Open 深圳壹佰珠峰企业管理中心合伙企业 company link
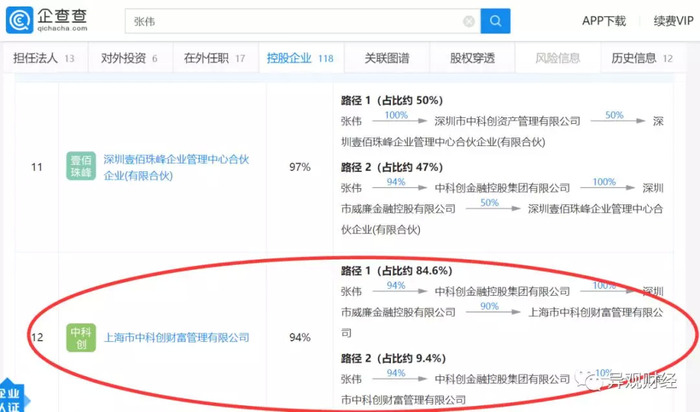Viewport: 700px width, 412px height. pos(176,167)
